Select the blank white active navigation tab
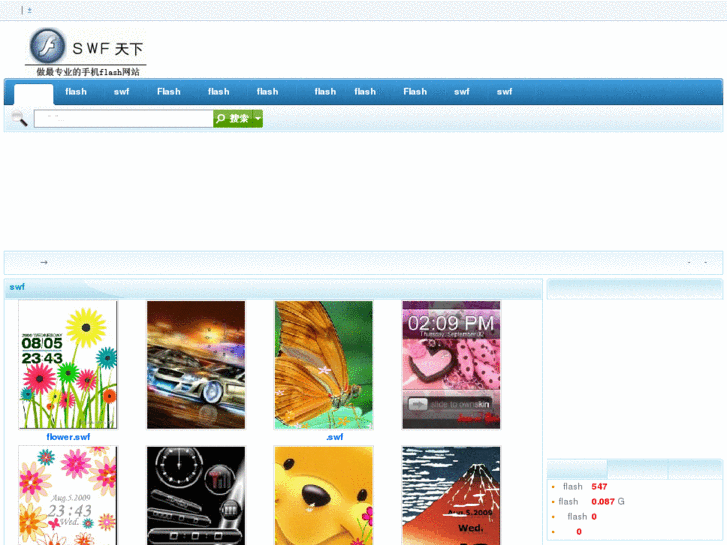 click(x=33, y=93)
